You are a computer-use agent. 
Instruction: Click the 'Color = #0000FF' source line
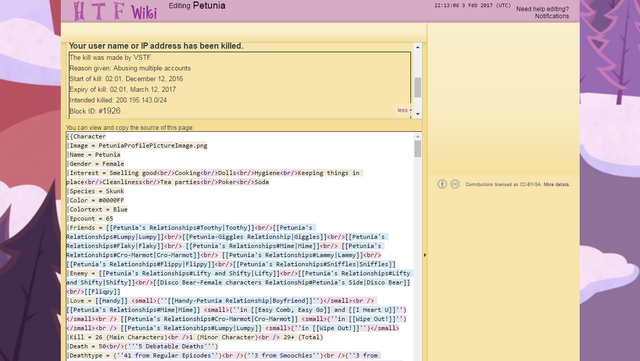(96, 200)
